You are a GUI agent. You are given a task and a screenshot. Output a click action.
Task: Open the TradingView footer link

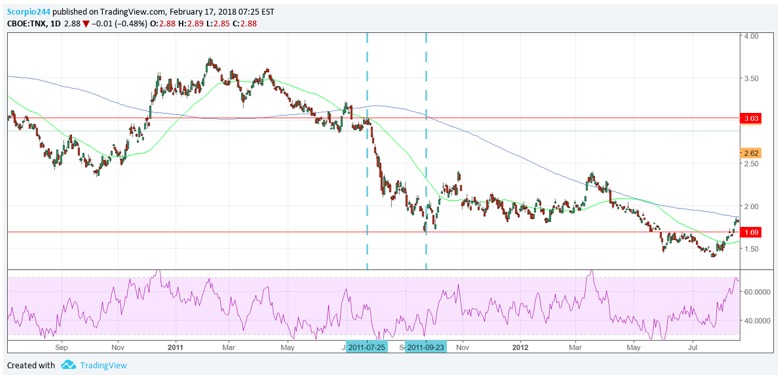point(103,366)
